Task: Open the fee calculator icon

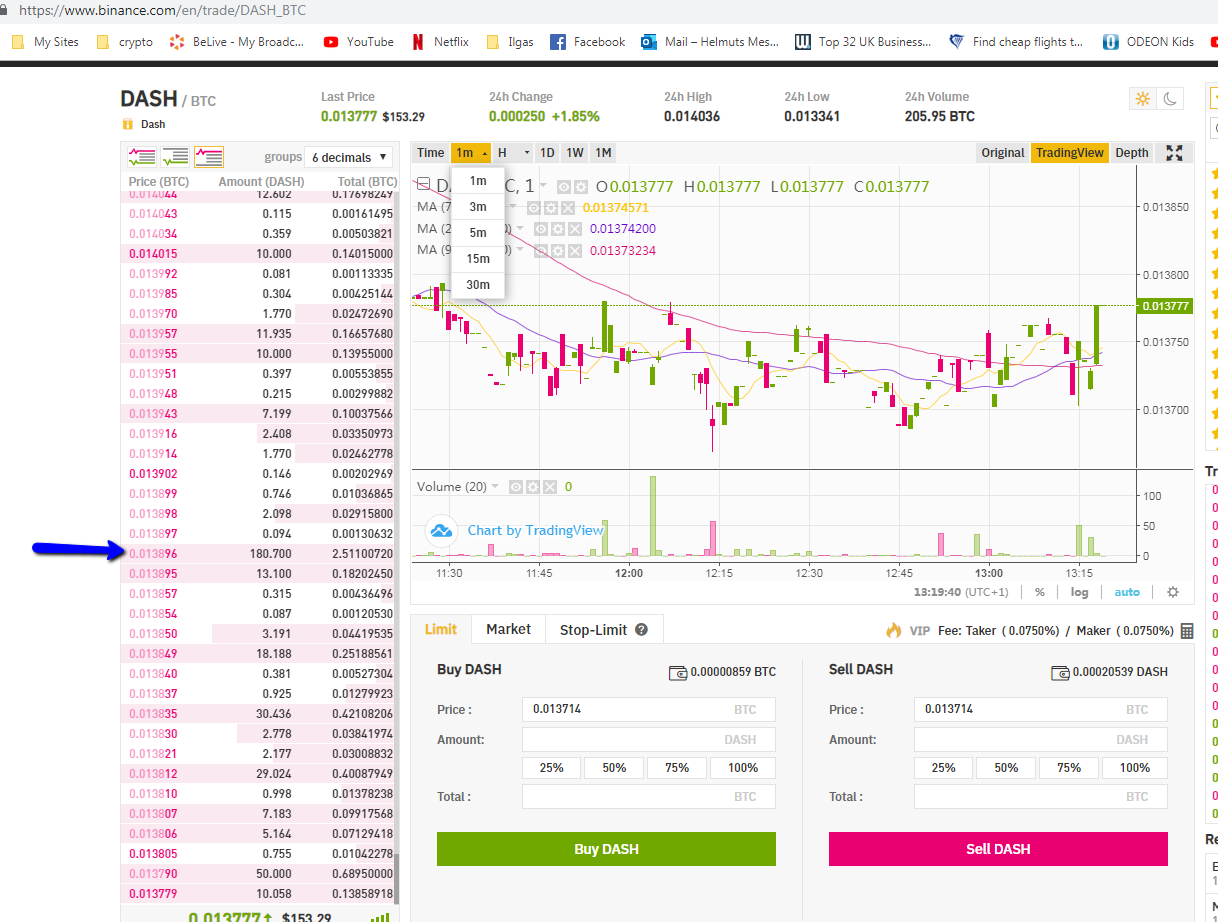Action: (x=1187, y=631)
